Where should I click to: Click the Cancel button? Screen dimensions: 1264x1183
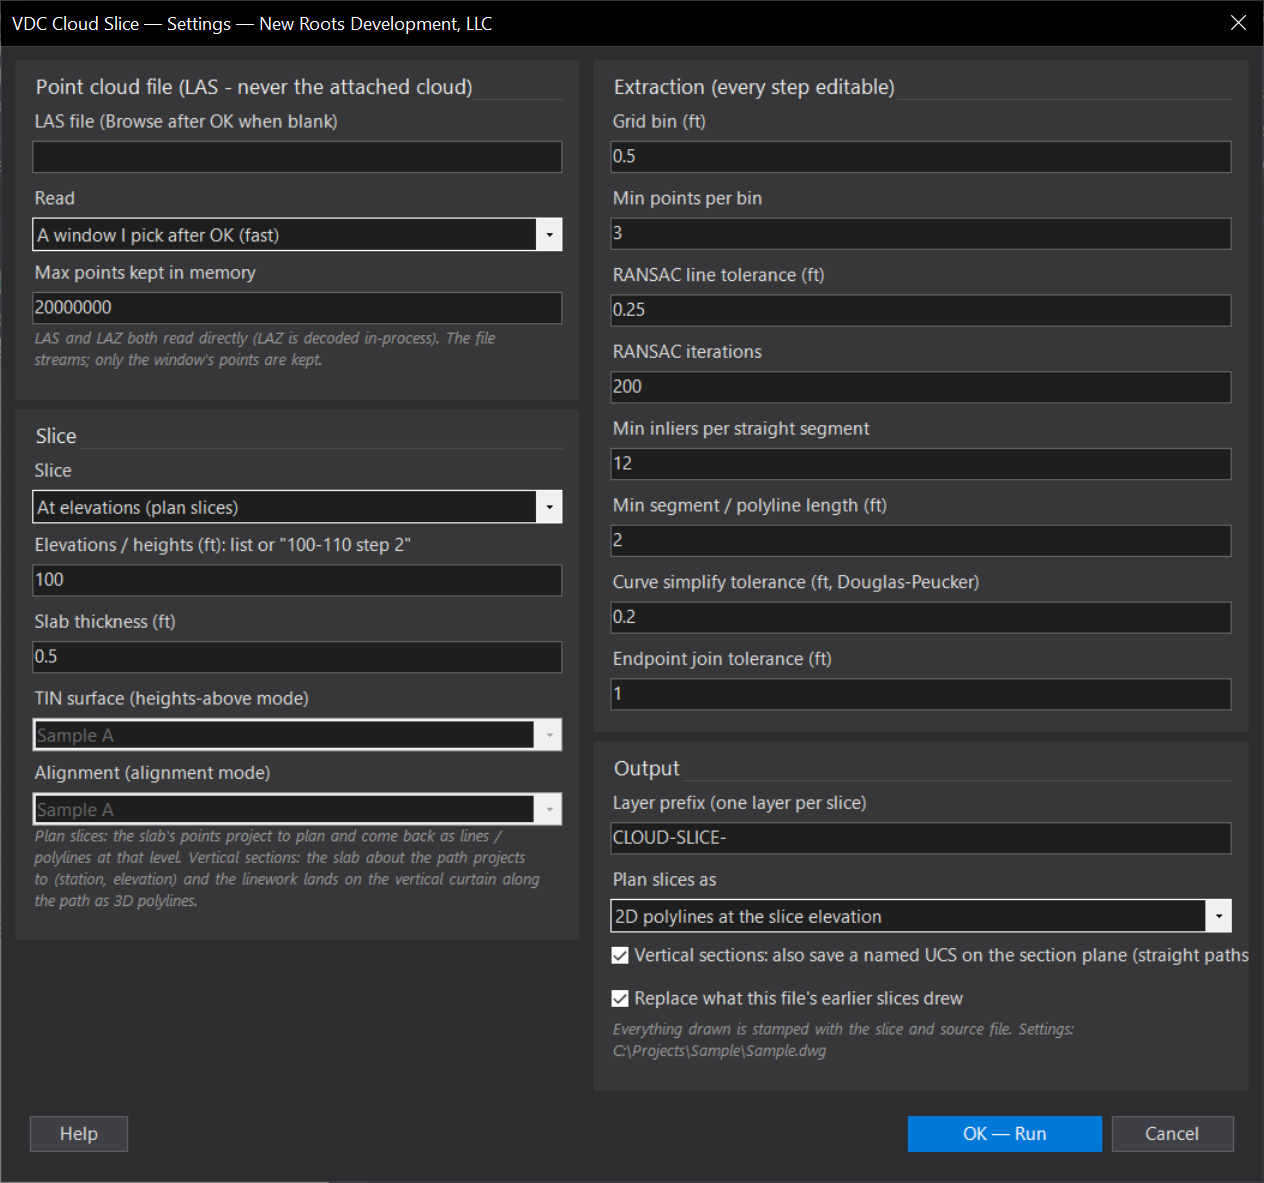(1172, 1134)
